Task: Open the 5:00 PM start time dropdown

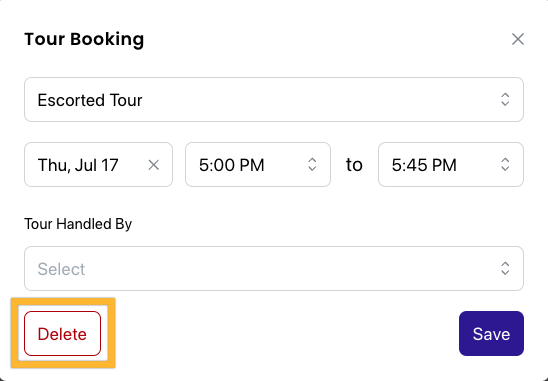Action: click(x=258, y=165)
